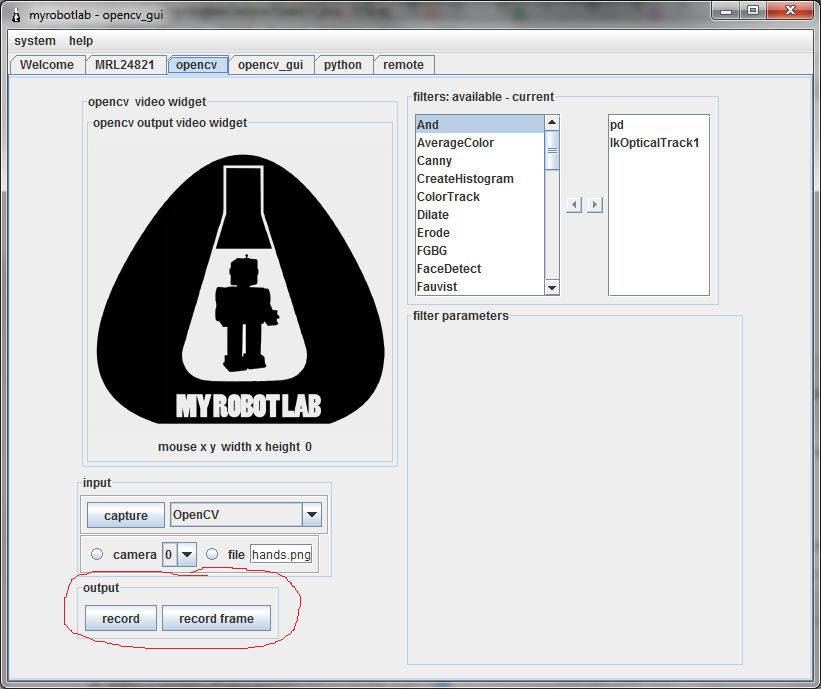
Task: Select the FGBG filter
Action: tap(480, 251)
